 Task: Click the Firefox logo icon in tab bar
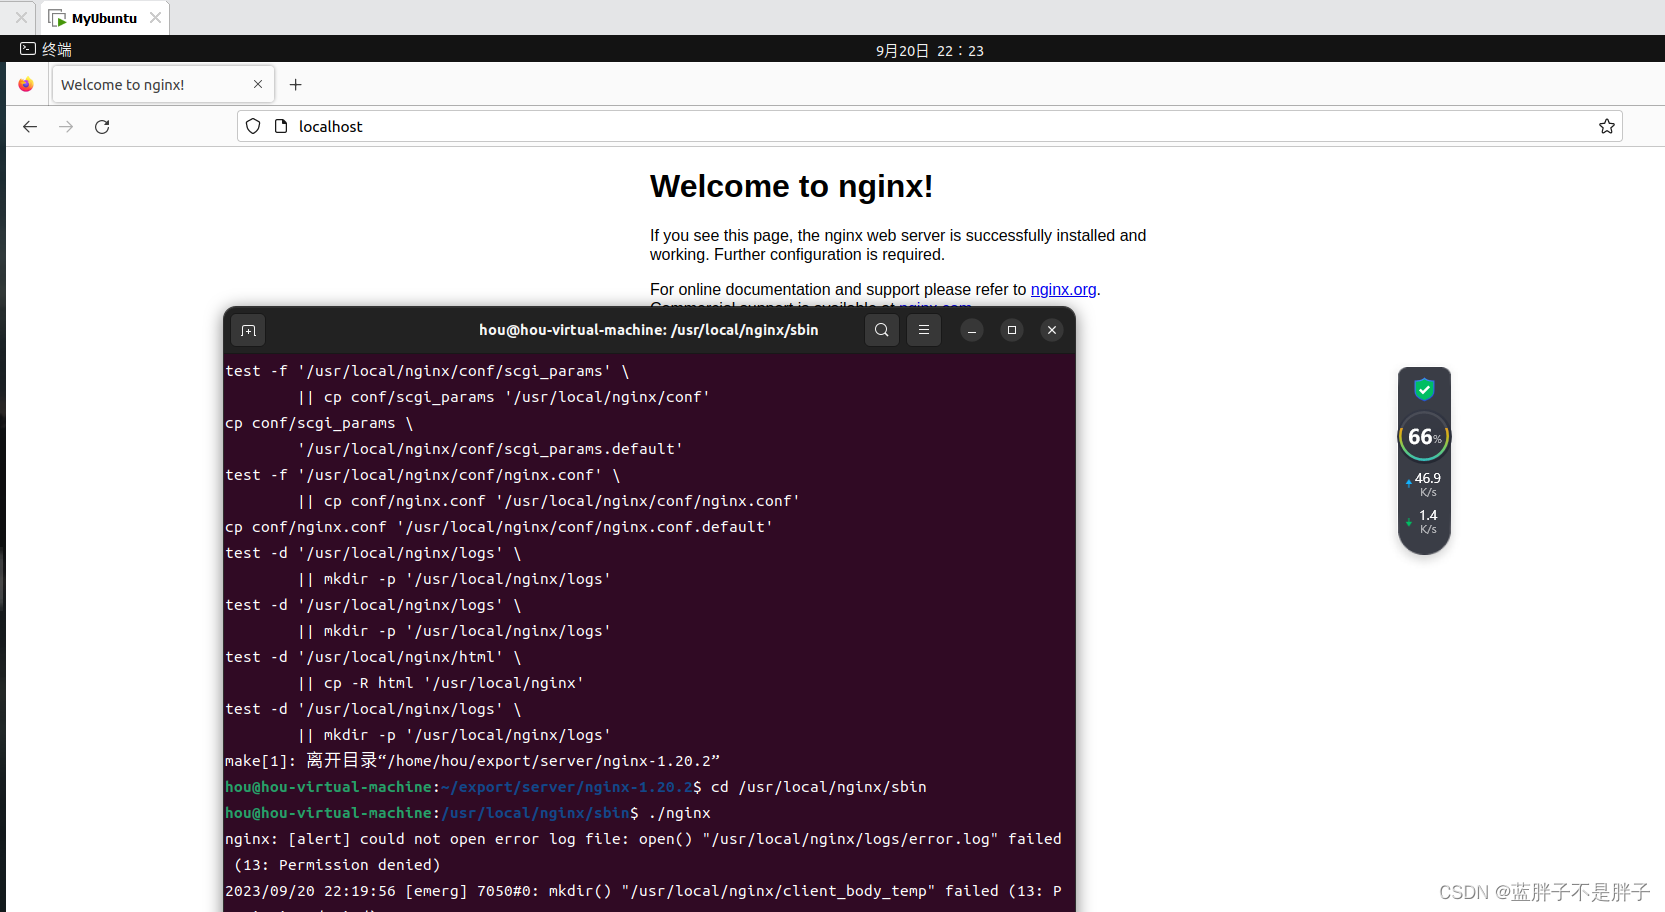point(26,85)
